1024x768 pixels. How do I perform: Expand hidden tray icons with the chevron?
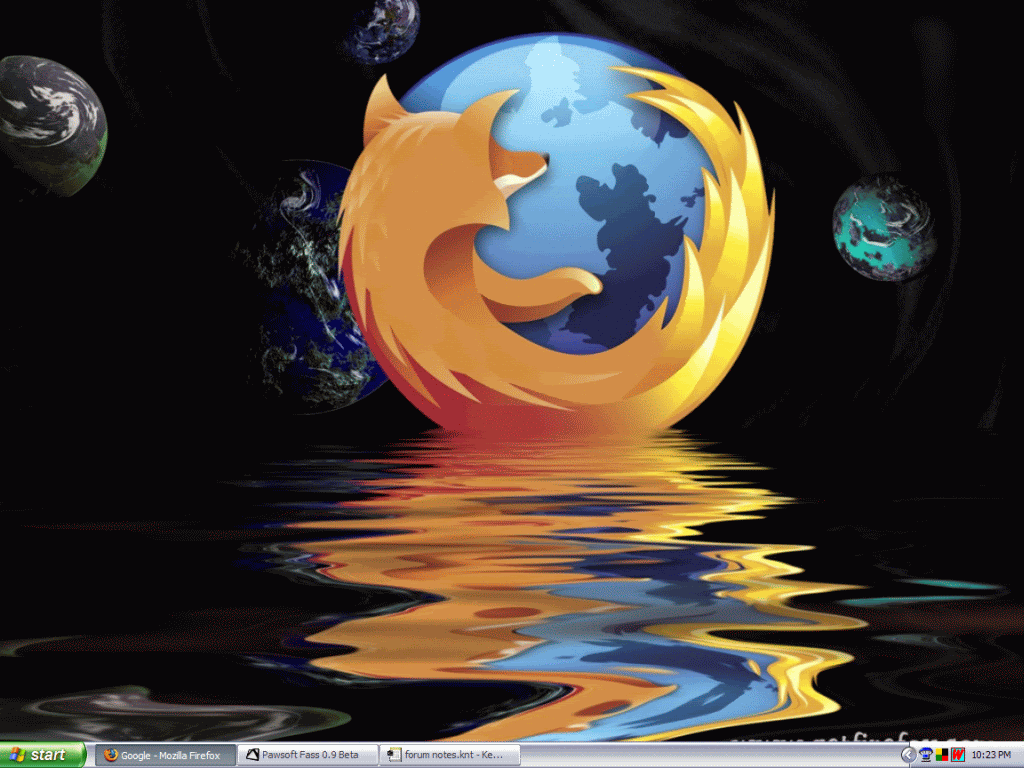pyautogui.click(x=908, y=756)
